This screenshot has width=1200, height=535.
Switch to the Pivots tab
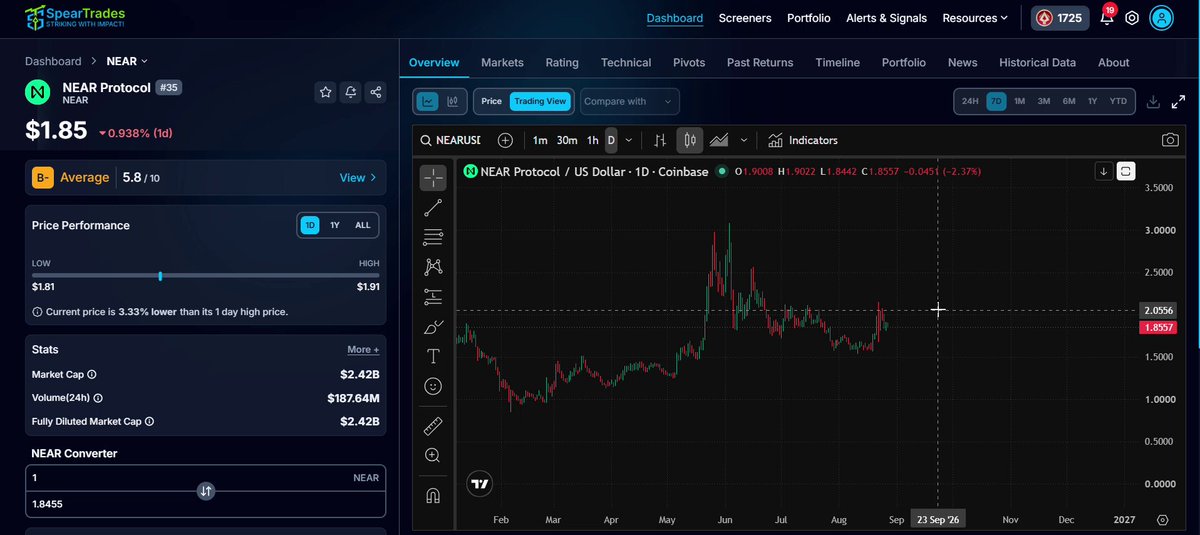689,62
